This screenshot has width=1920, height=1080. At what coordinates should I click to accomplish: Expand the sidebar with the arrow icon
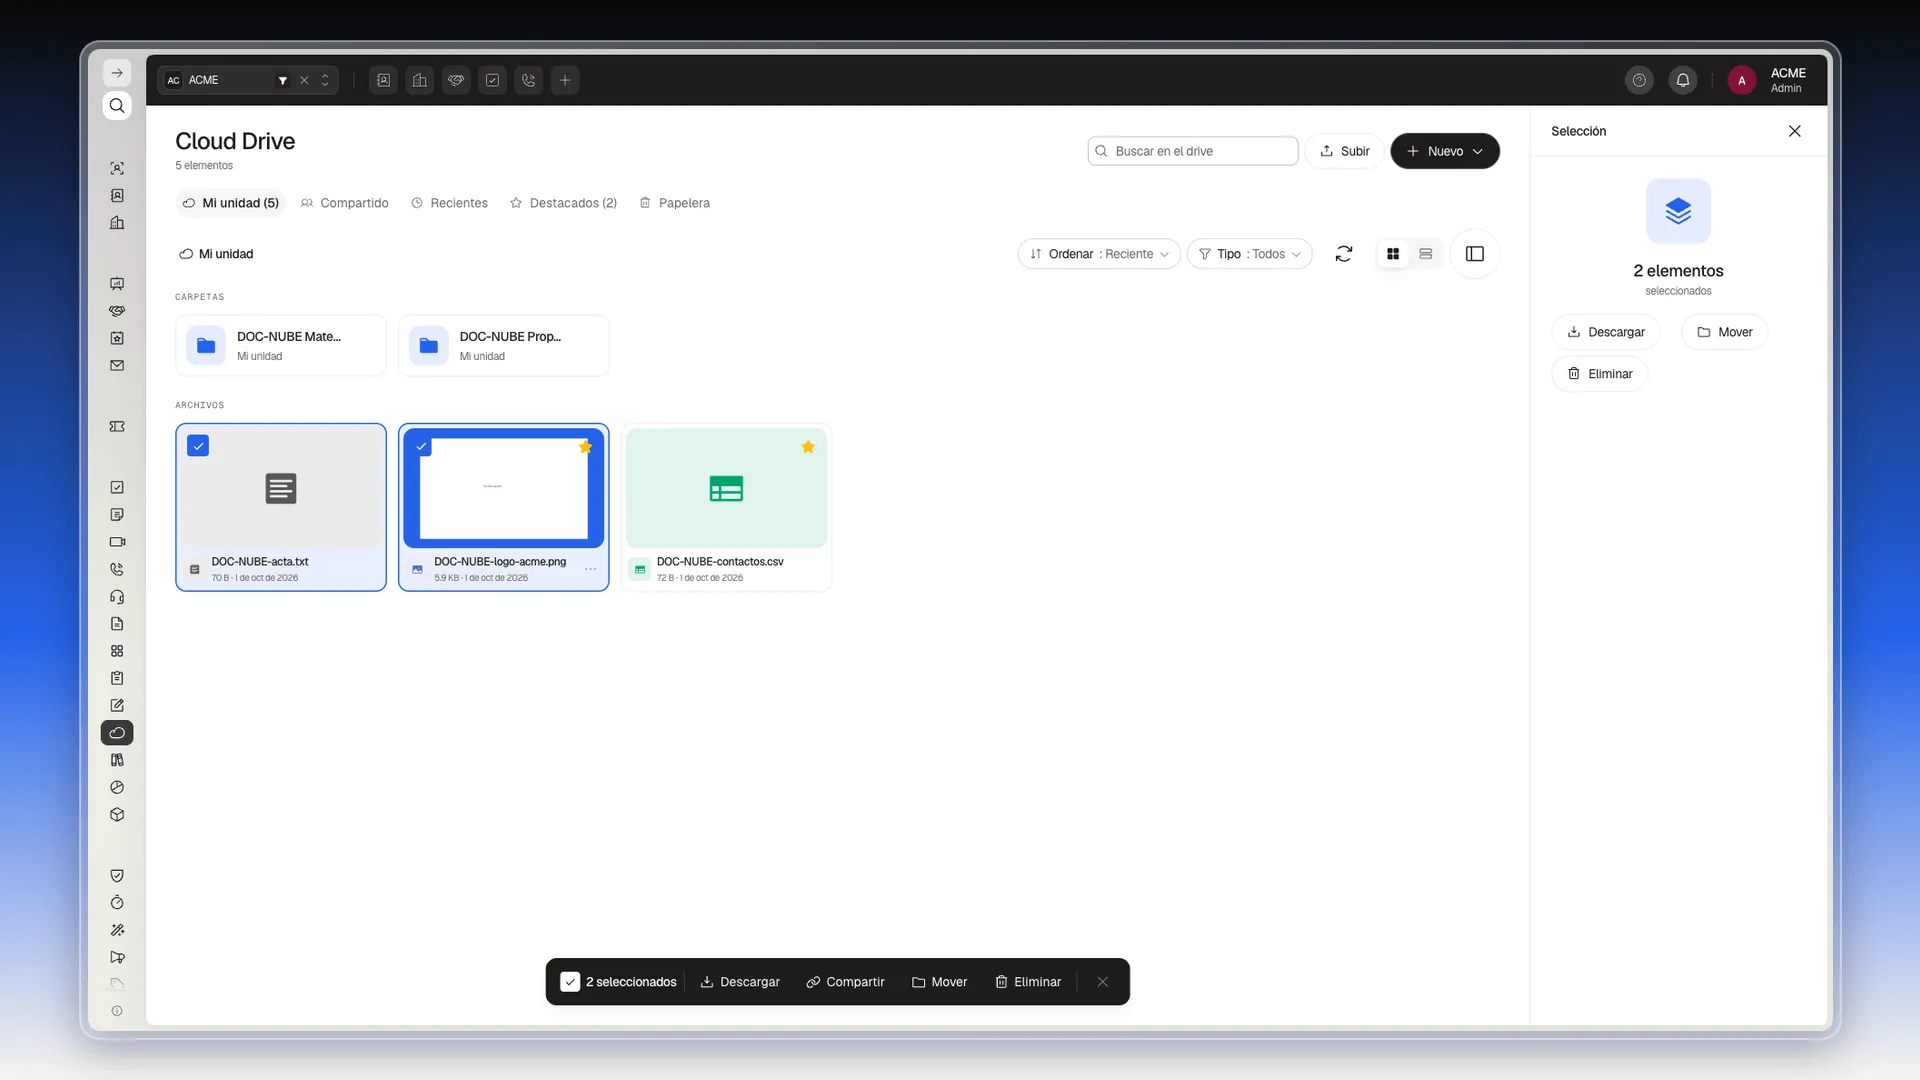(117, 73)
